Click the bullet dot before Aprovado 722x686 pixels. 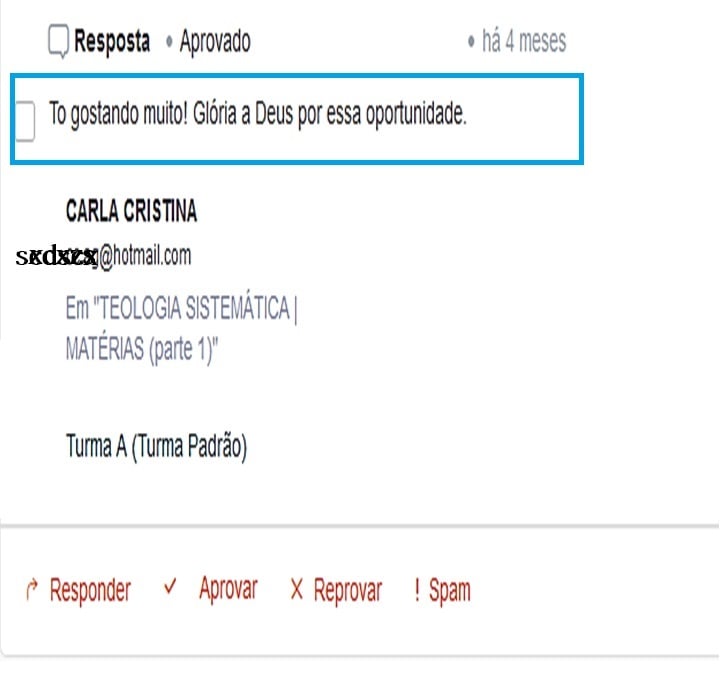coord(169,42)
